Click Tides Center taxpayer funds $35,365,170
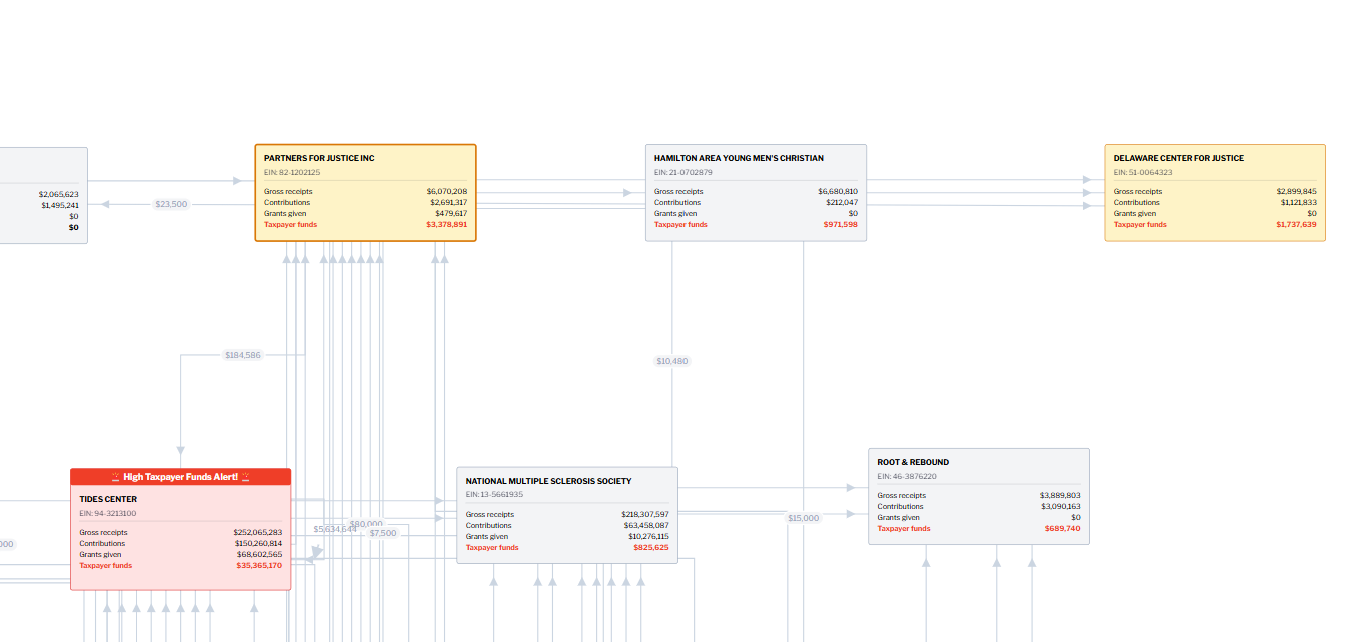1370x642 pixels. [259, 565]
